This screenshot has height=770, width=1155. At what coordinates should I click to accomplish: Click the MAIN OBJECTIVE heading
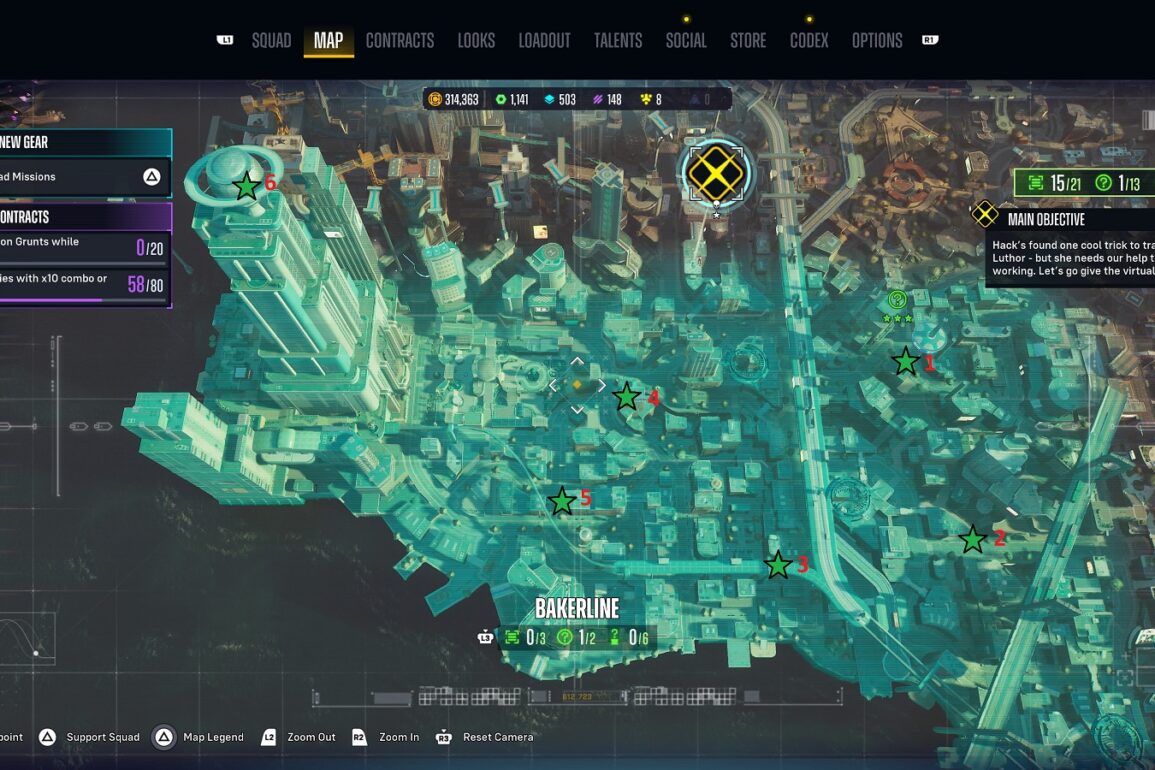click(x=1046, y=220)
